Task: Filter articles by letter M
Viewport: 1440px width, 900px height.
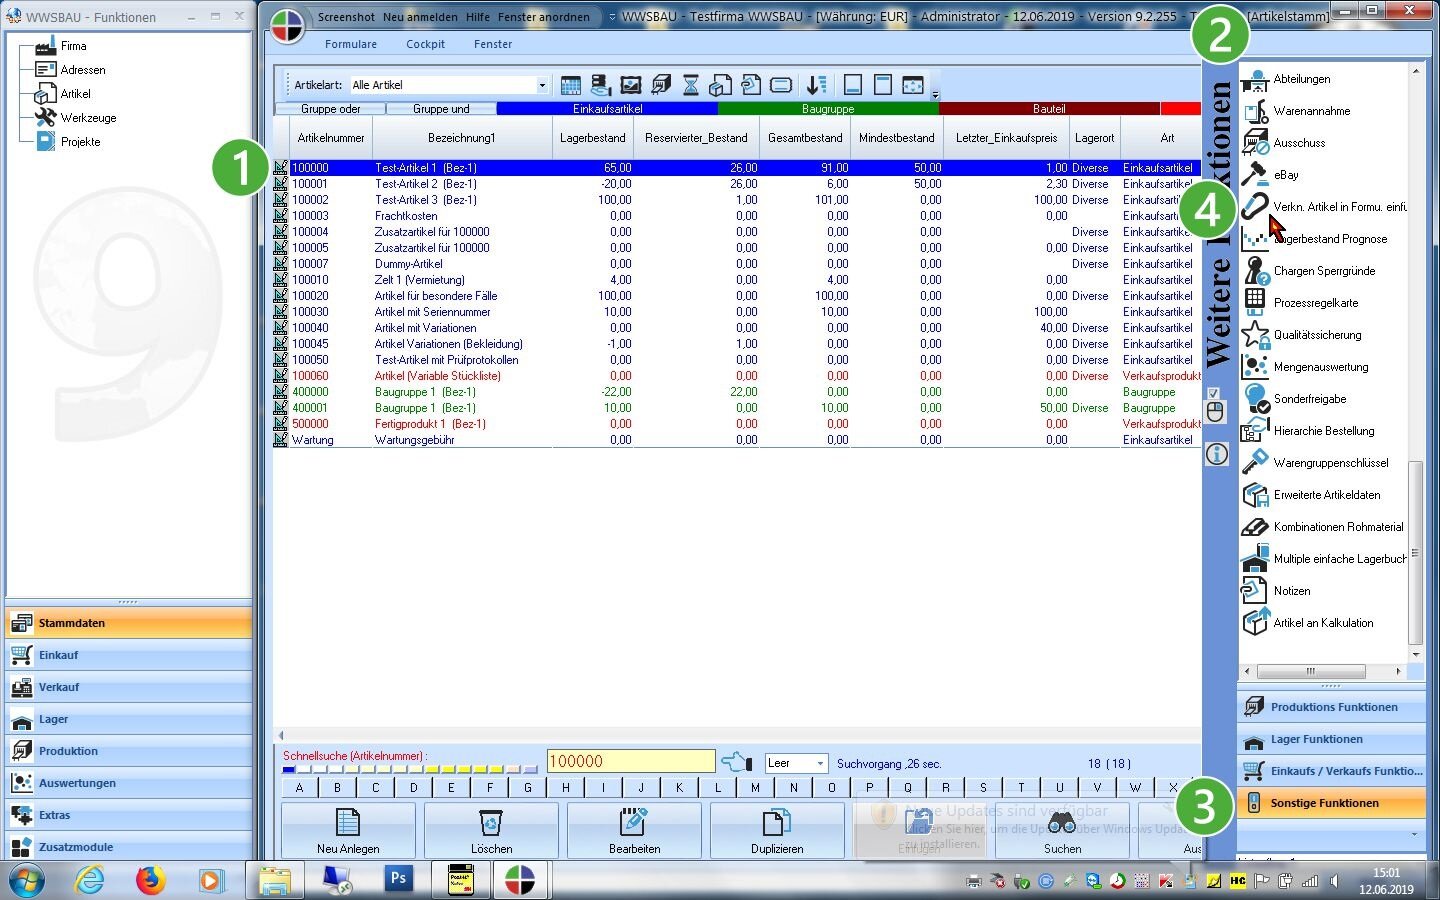Action: tap(756, 787)
